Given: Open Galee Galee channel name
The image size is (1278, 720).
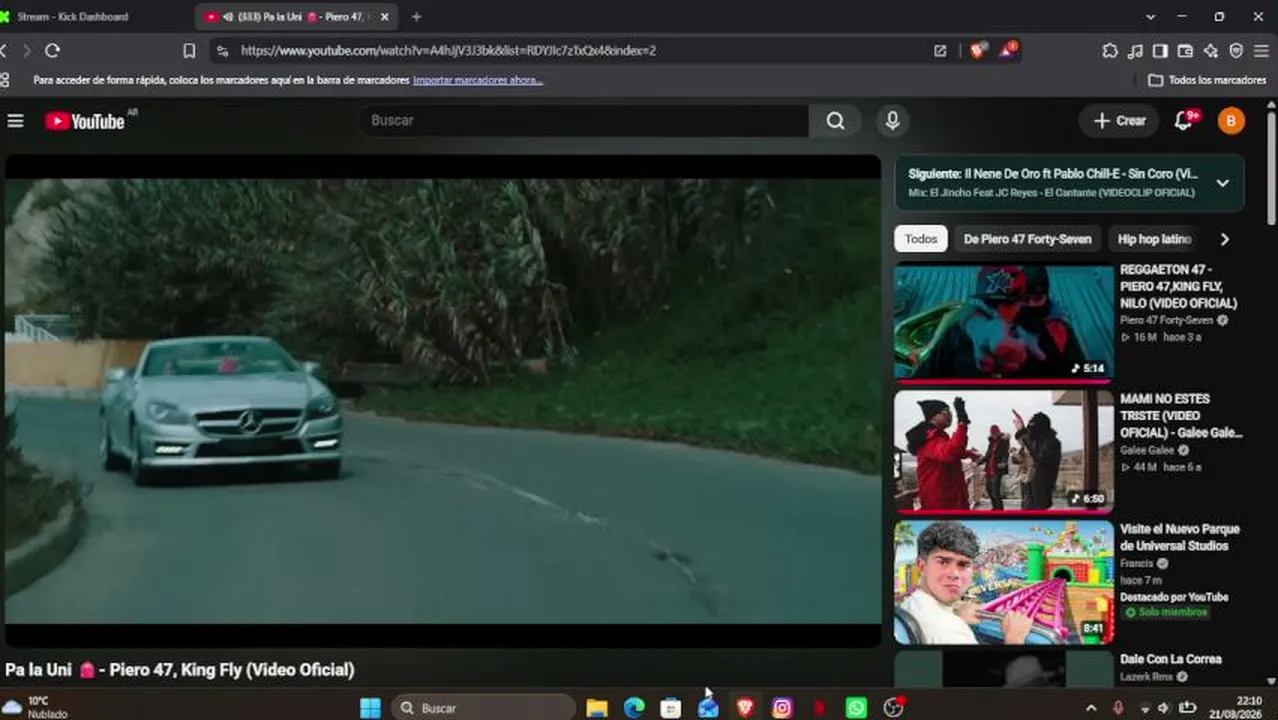Looking at the screenshot, I should click(1147, 450).
